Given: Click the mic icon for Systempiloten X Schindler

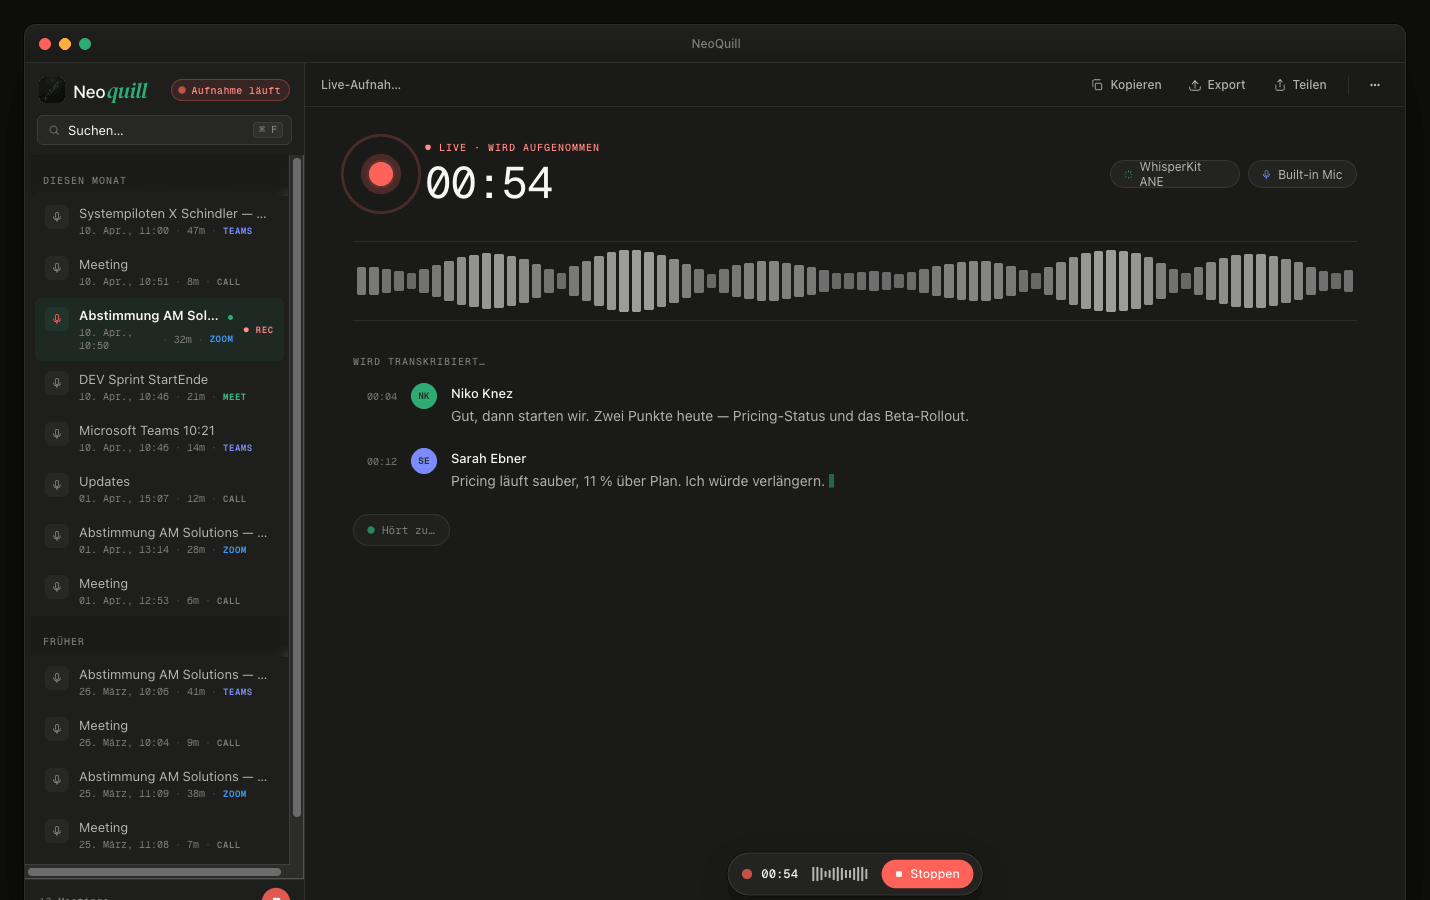Looking at the screenshot, I should pyautogui.click(x=57, y=216).
